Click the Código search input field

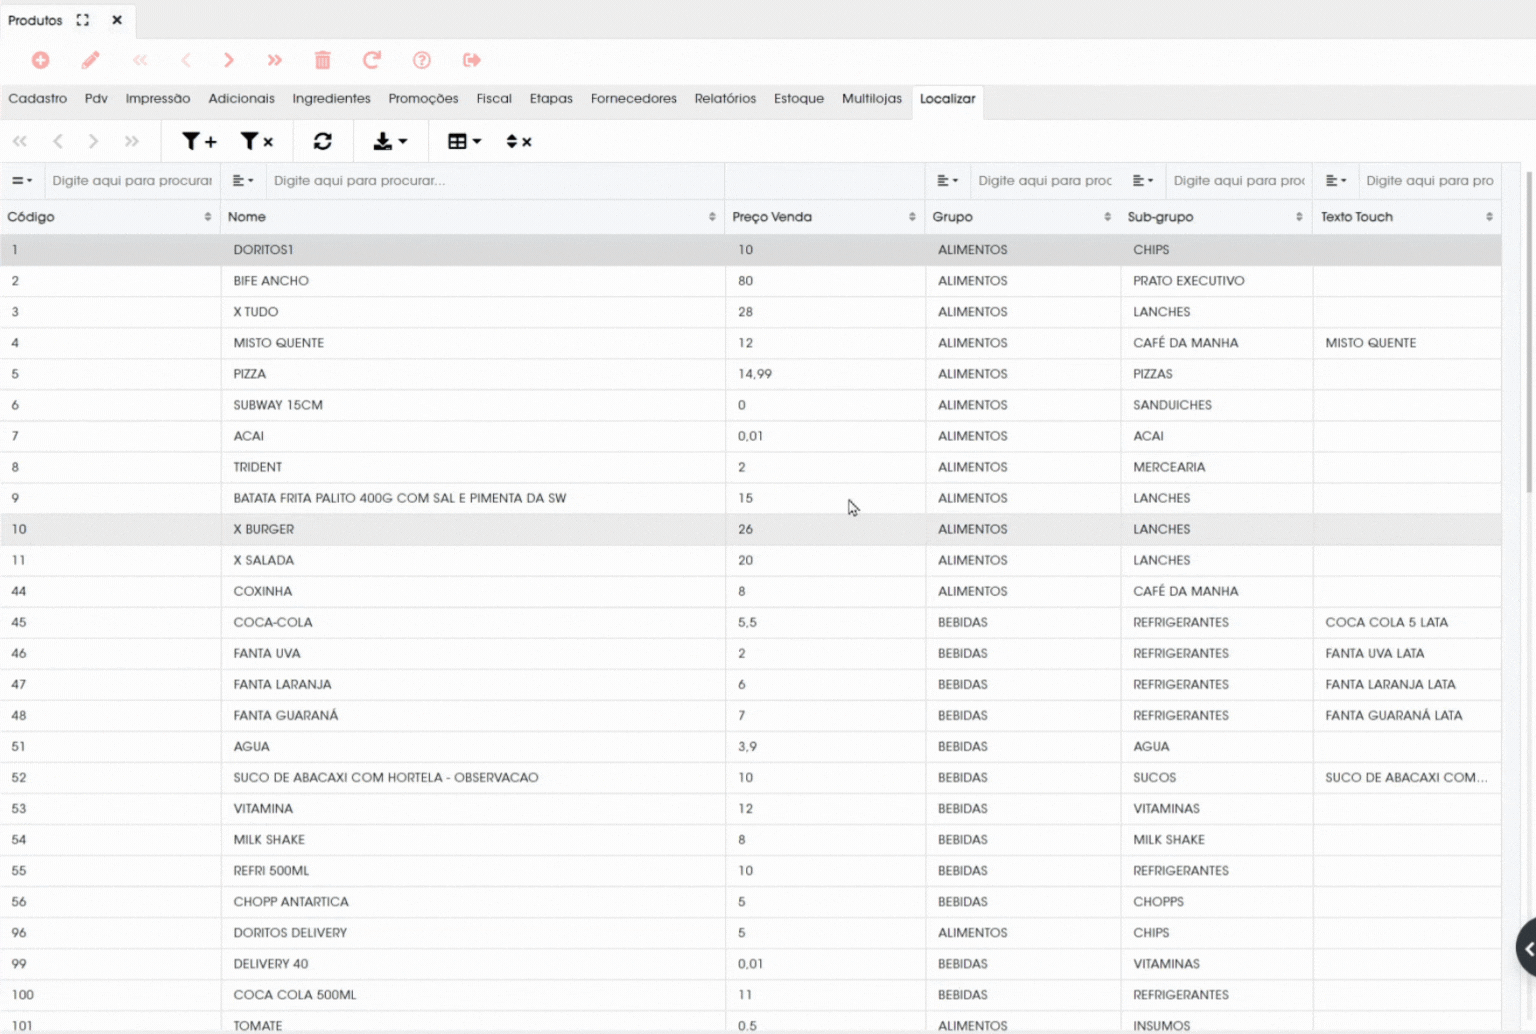coord(131,181)
